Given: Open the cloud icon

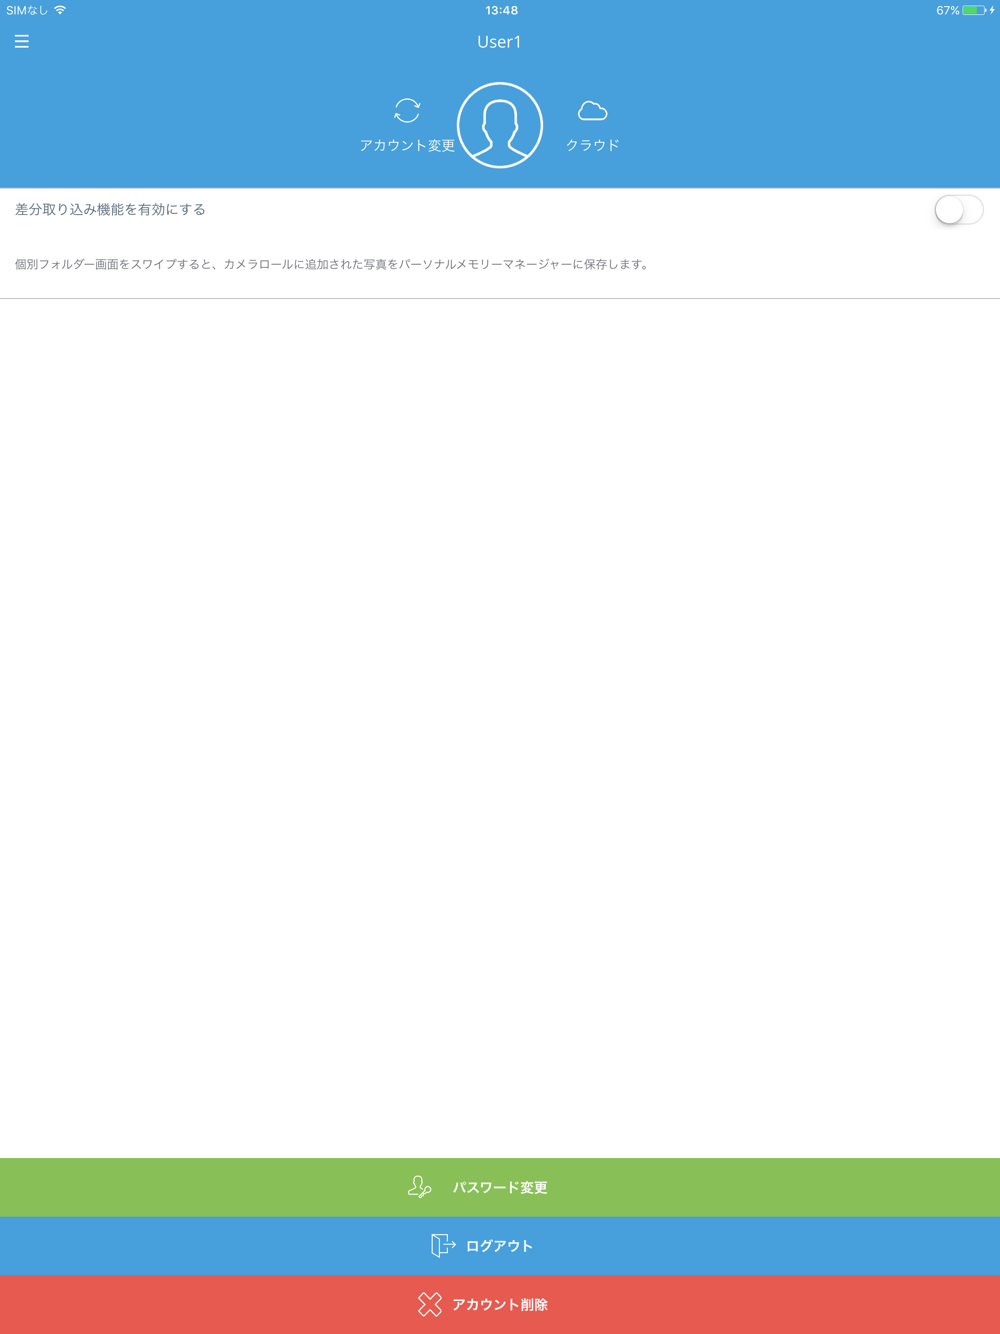Looking at the screenshot, I should 592,110.
